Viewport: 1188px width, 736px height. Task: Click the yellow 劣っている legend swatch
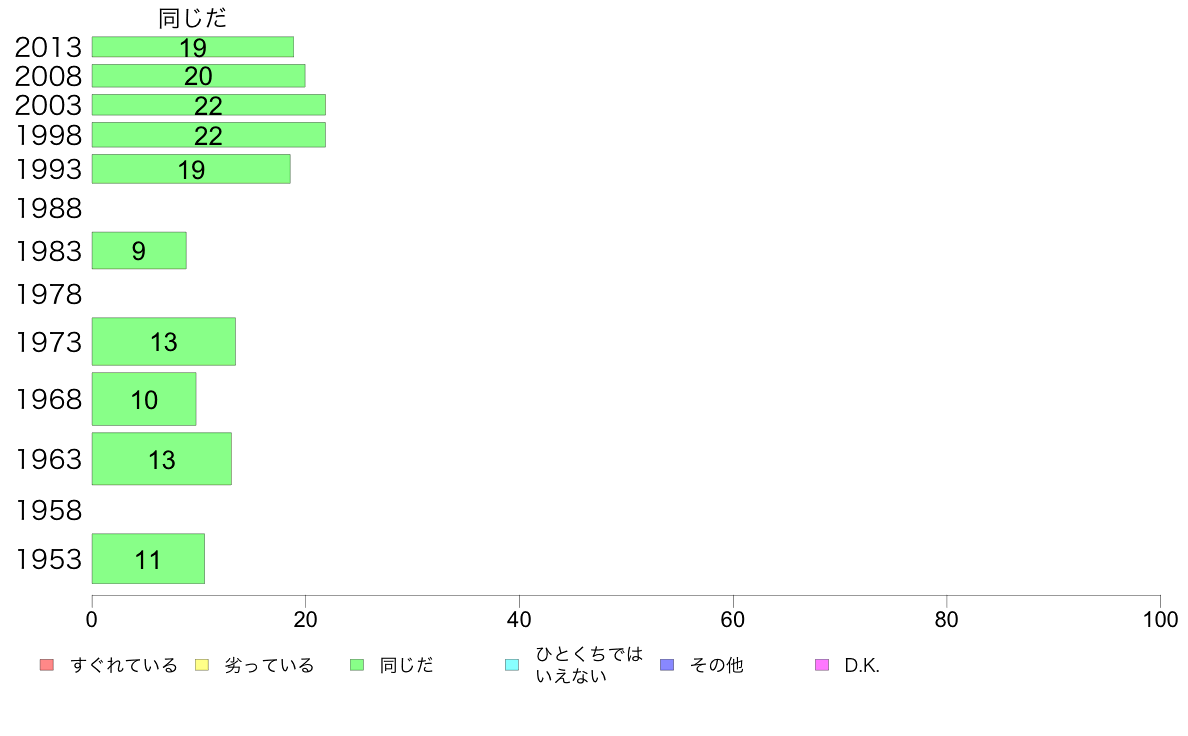[202, 665]
